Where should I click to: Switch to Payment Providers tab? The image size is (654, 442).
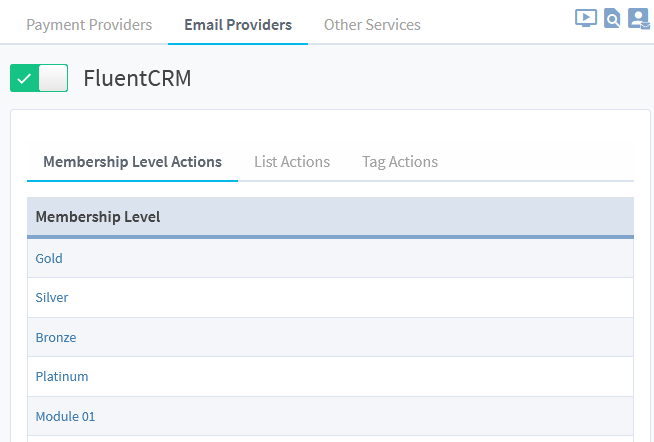pyautogui.click(x=89, y=24)
